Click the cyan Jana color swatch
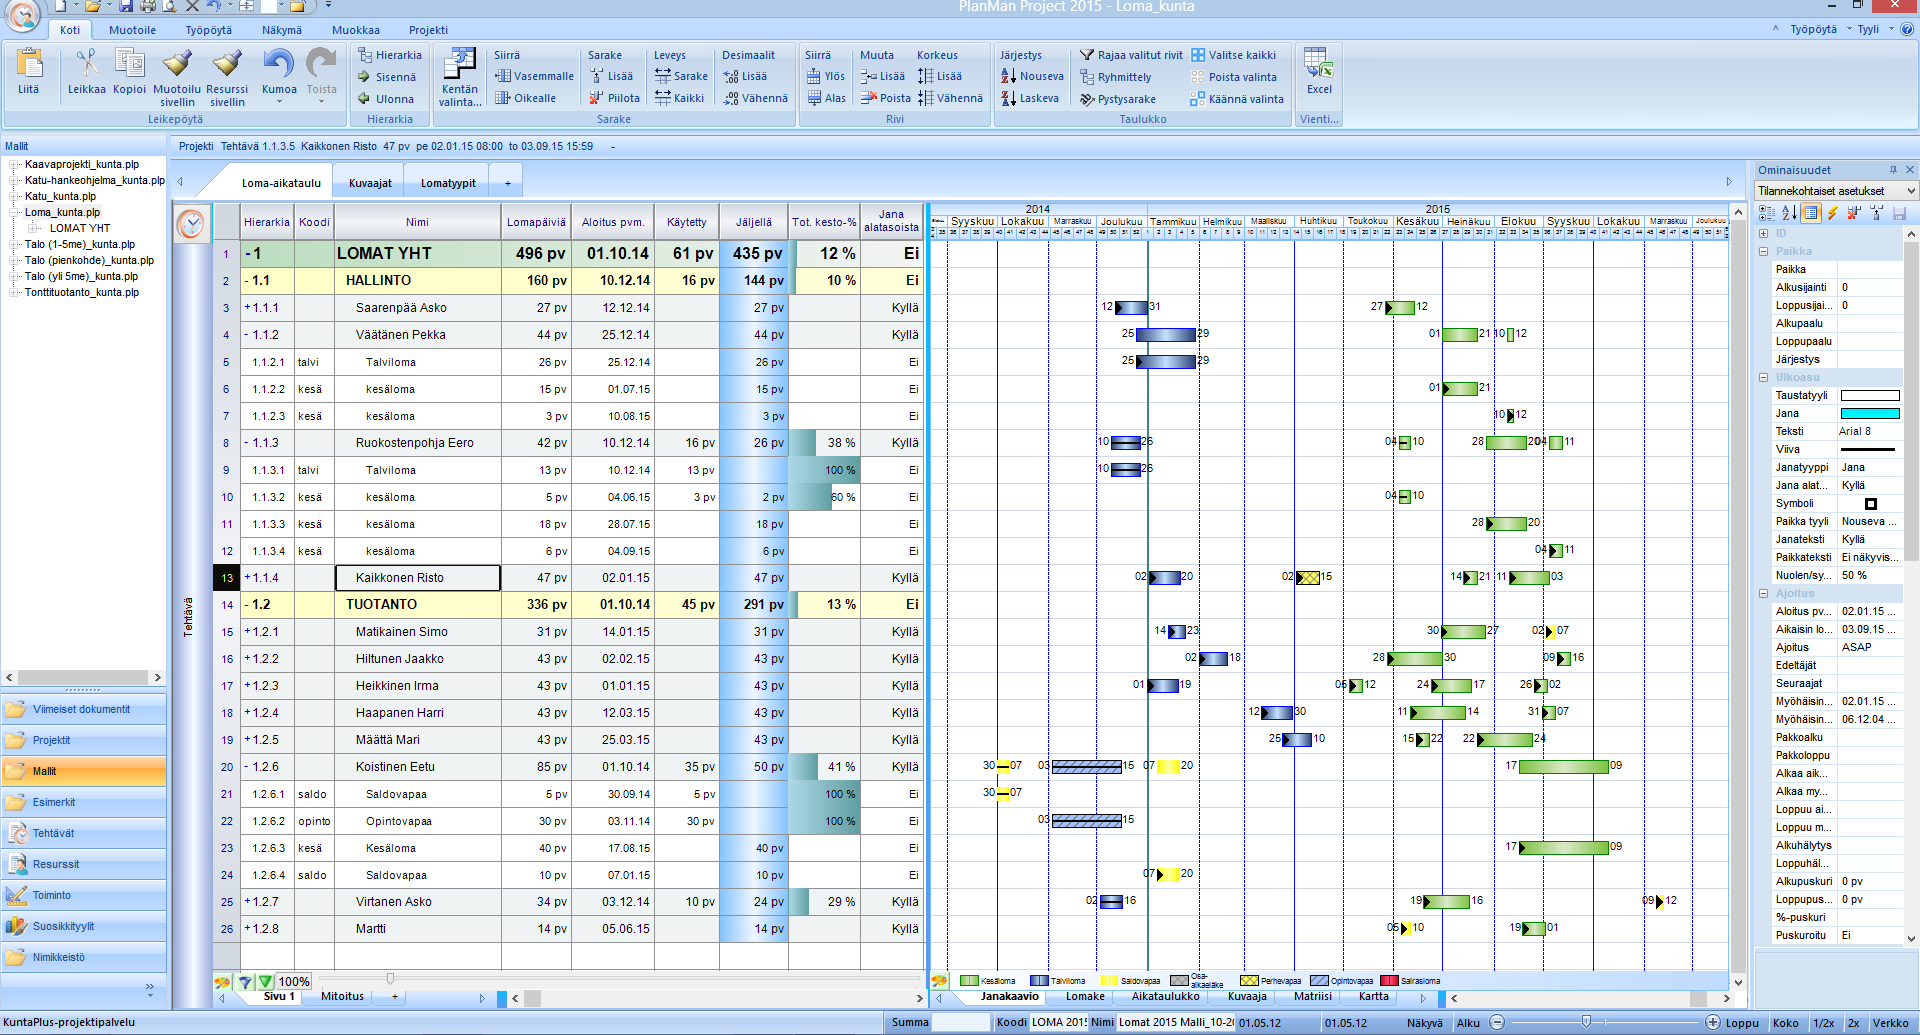This screenshot has height=1035, width=1920. [x=1869, y=414]
